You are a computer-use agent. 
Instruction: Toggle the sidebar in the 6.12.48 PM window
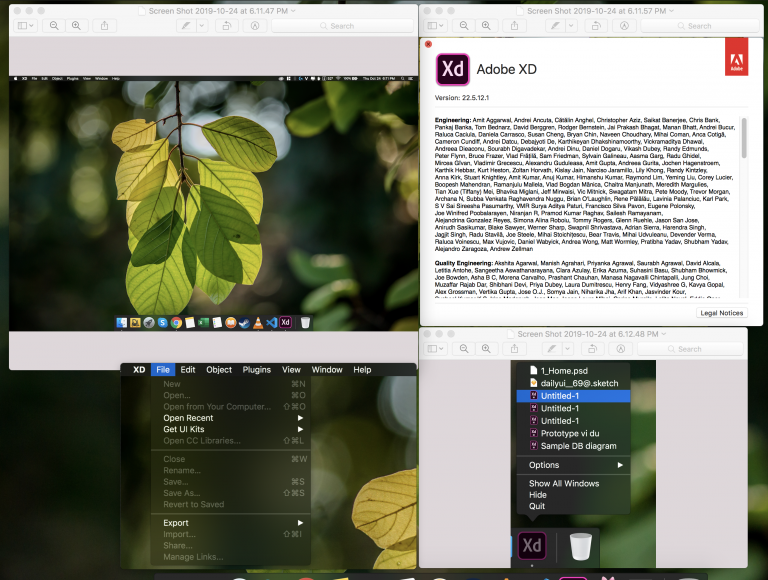432,348
